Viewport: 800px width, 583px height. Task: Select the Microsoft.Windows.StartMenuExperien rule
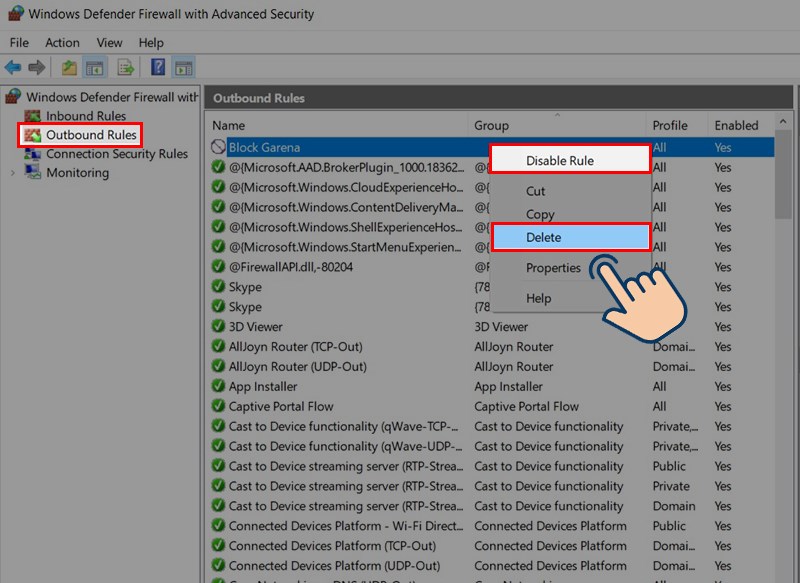pyautogui.click(x=345, y=246)
